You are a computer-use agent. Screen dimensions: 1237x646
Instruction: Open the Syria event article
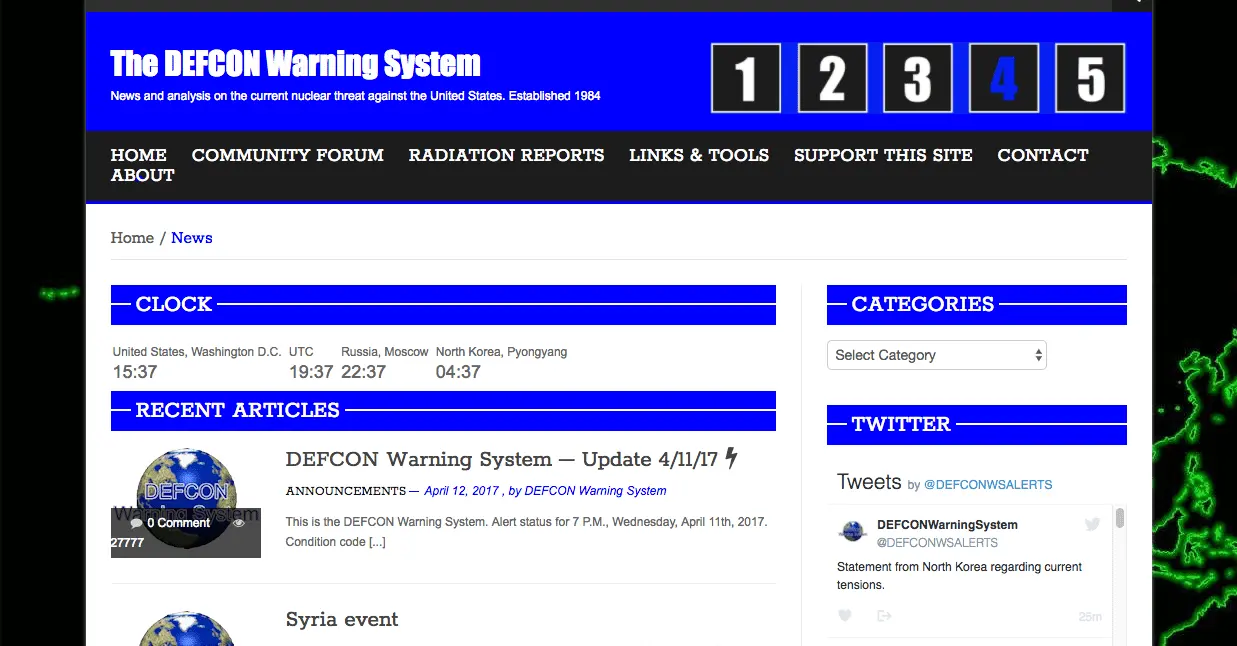point(342,619)
